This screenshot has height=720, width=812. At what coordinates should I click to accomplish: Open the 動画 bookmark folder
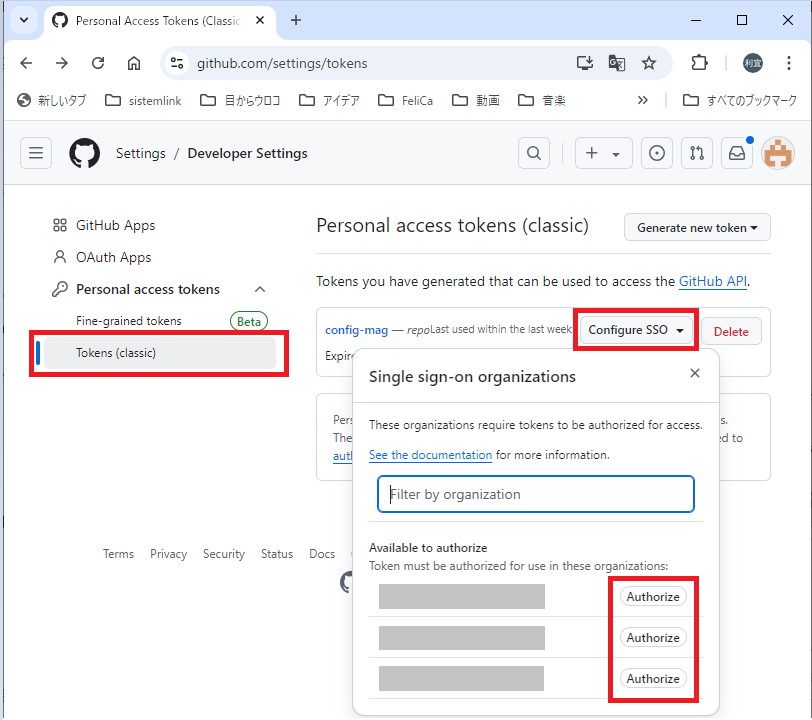tap(475, 100)
